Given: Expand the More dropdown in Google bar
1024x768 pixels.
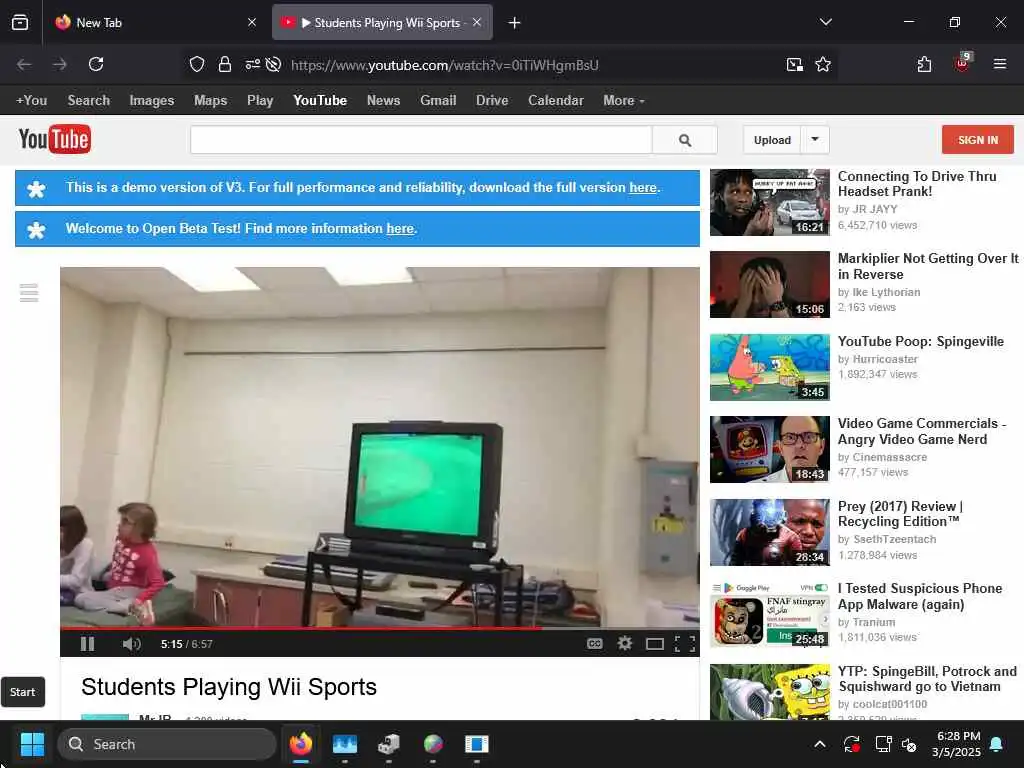Looking at the screenshot, I should click(x=624, y=101).
